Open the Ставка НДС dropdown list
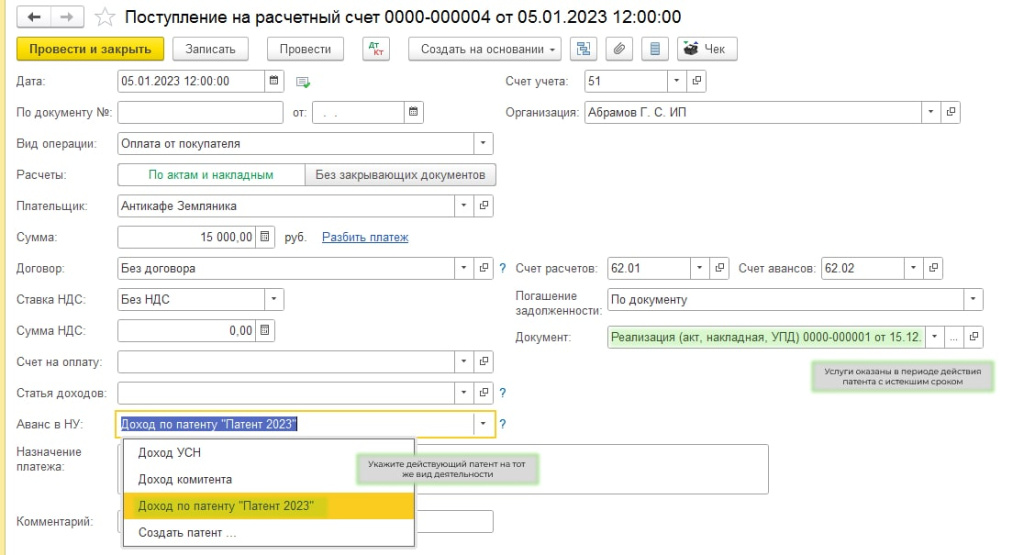This screenshot has height=555, width=1024. 274,299
